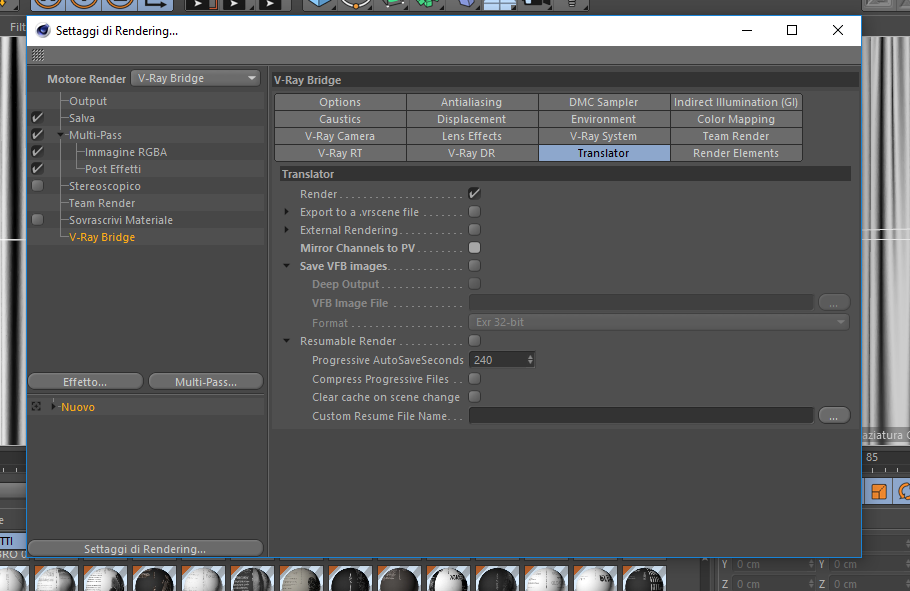Select the Immagine RGBA tree item

click(126, 152)
